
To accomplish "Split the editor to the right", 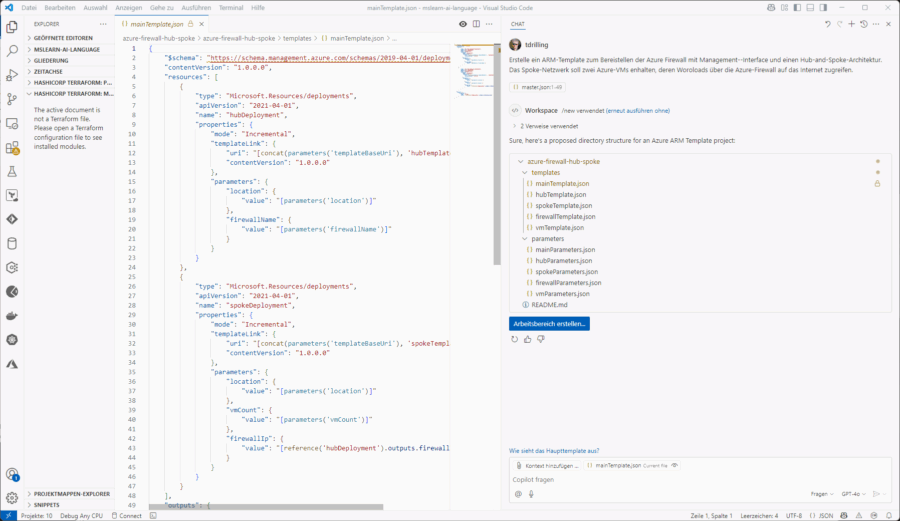I will pyautogui.click(x=476, y=24).
